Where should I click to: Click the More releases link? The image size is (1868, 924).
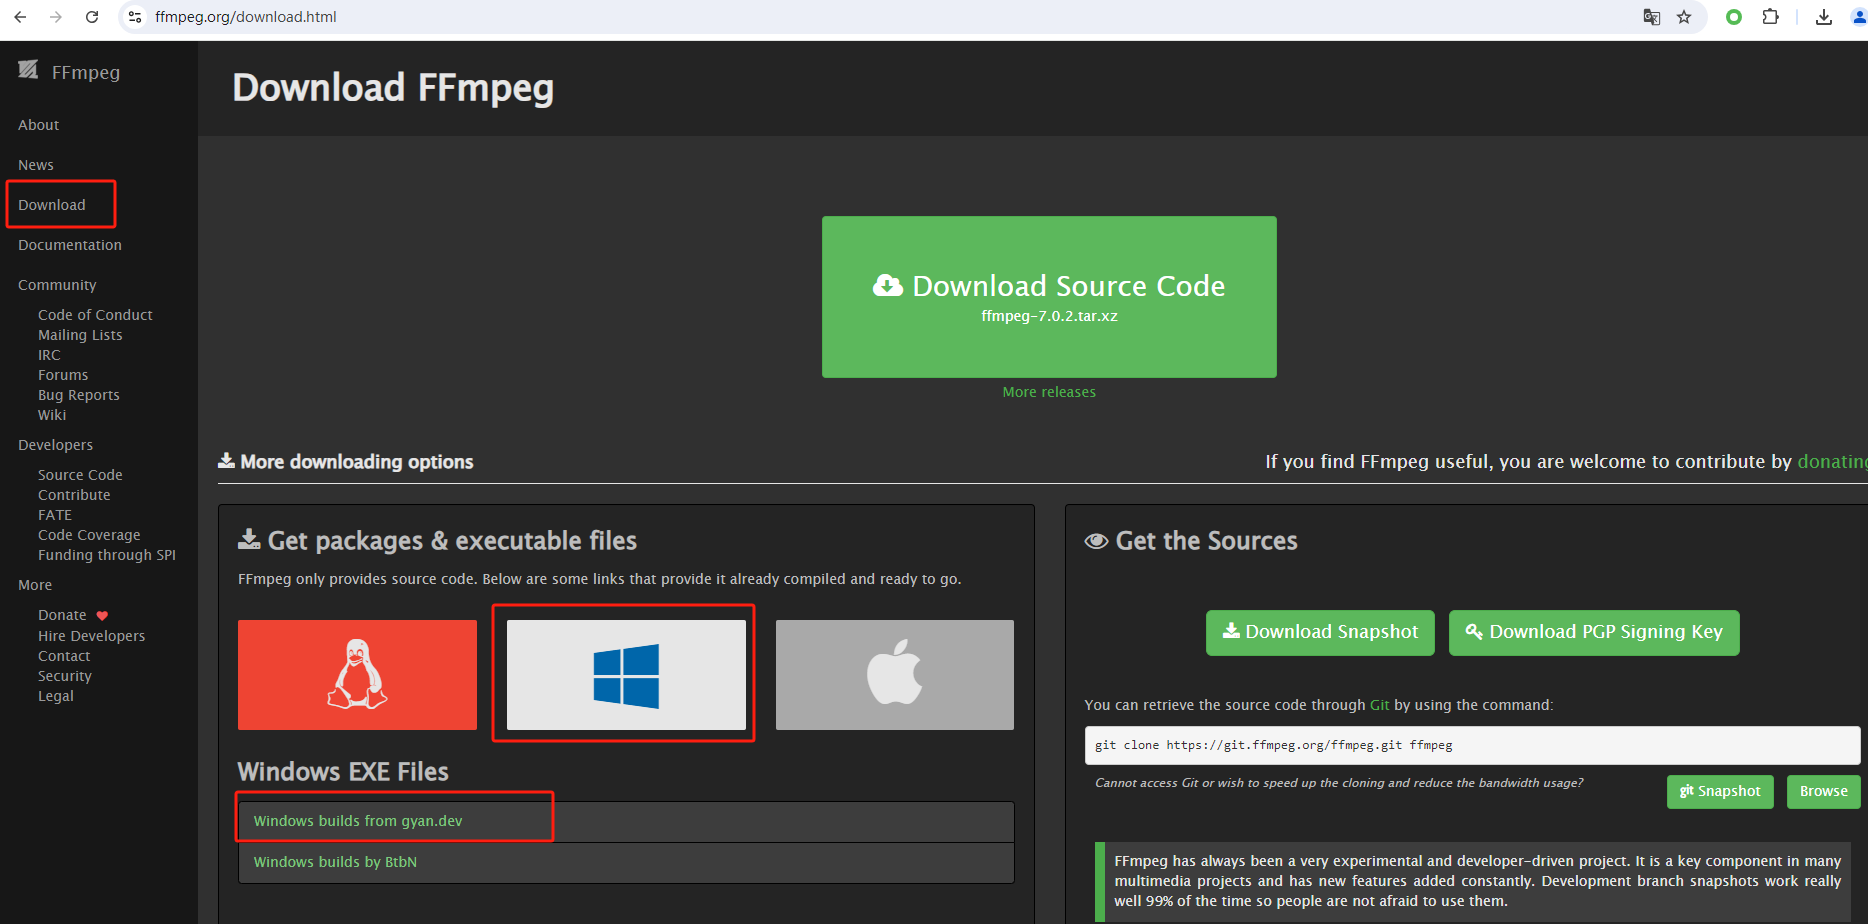click(1049, 392)
